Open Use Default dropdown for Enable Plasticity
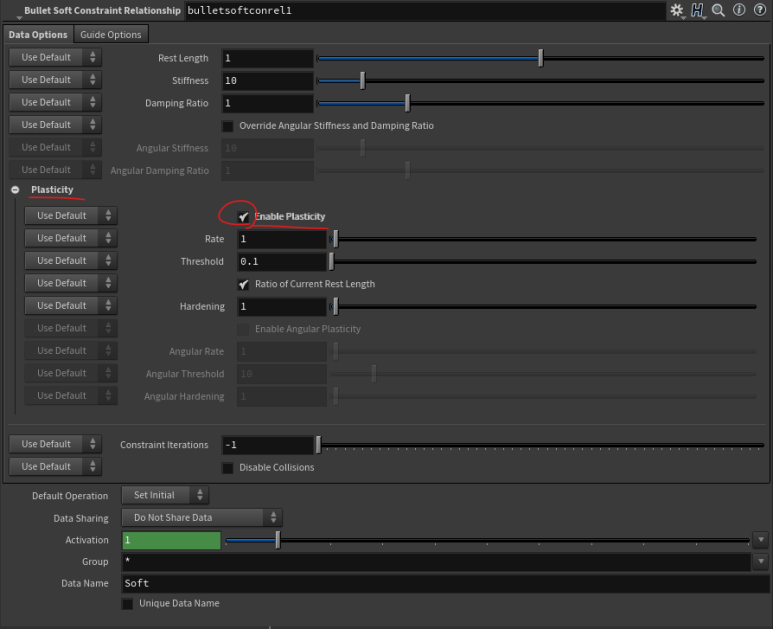Image resolution: width=773 pixels, height=629 pixels. click(x=71, y=216)
